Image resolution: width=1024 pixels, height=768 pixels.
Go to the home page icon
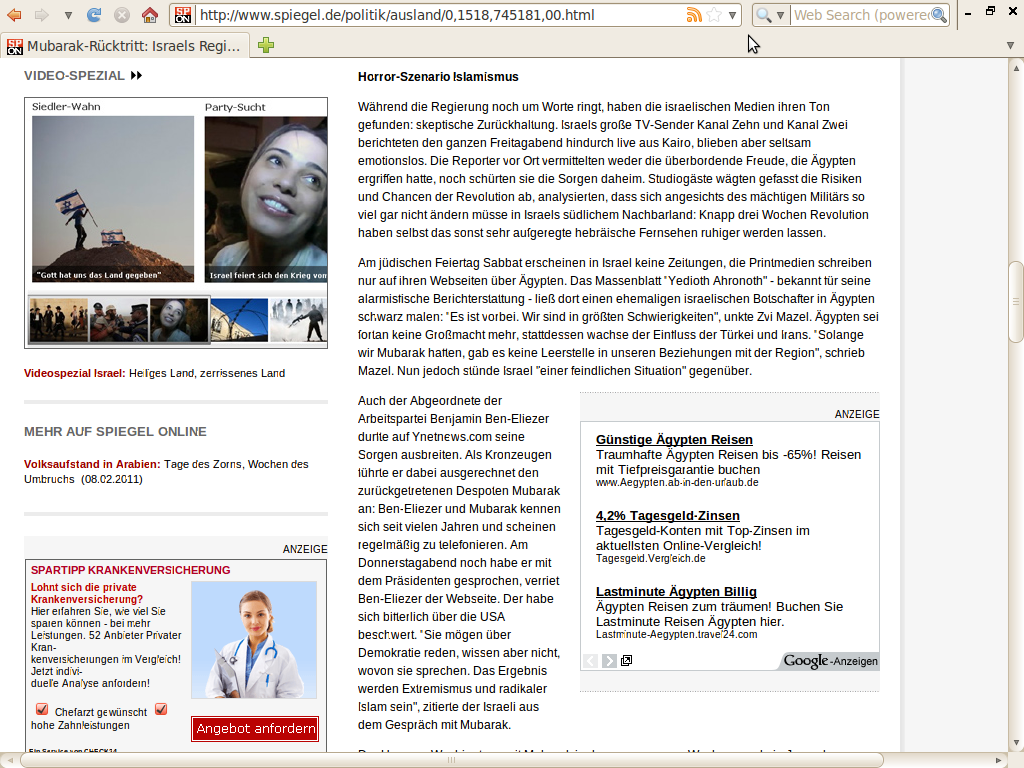point(150,14)
